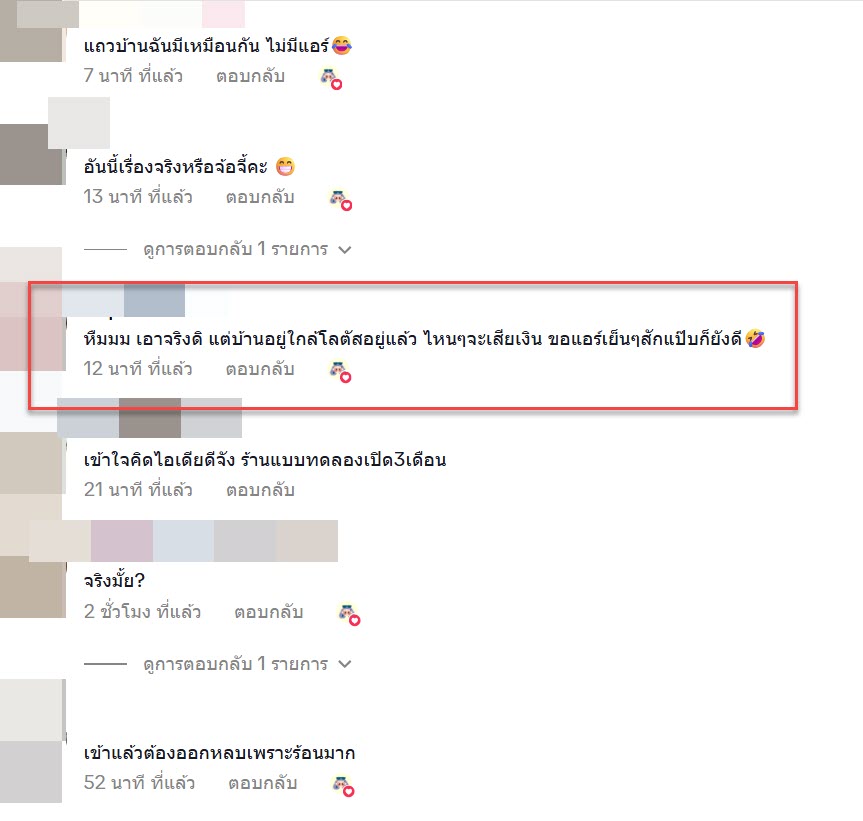Reply to the 21 นาที ที่แล้ว comment
The image size is (863, 821).
tap(260, 490)
